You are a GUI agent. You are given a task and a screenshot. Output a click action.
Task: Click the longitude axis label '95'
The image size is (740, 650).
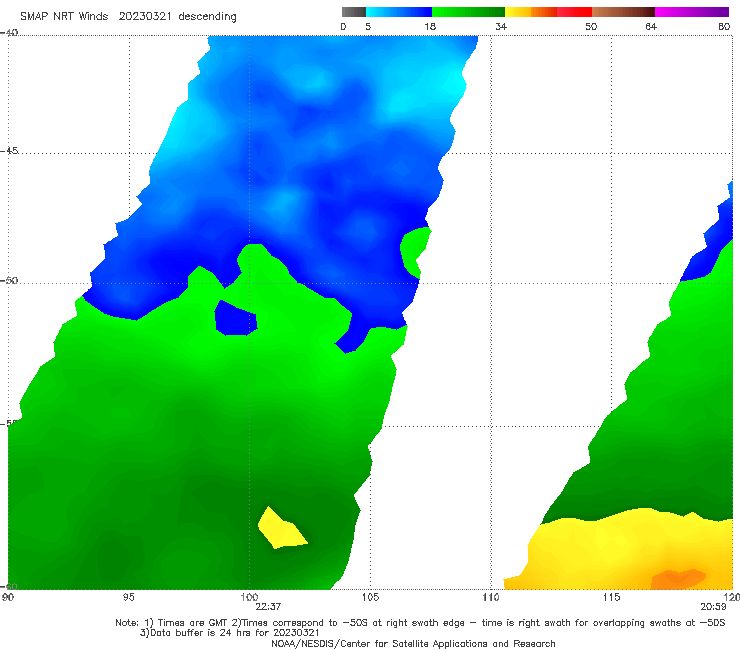point(128,597)
